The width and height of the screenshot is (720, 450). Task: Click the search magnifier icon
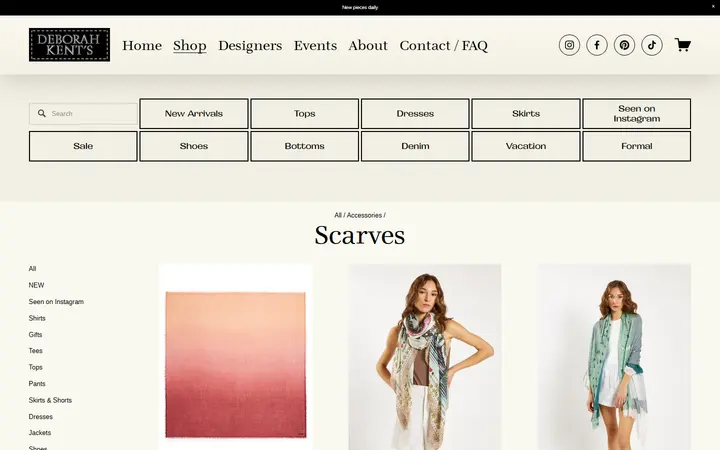41,113
